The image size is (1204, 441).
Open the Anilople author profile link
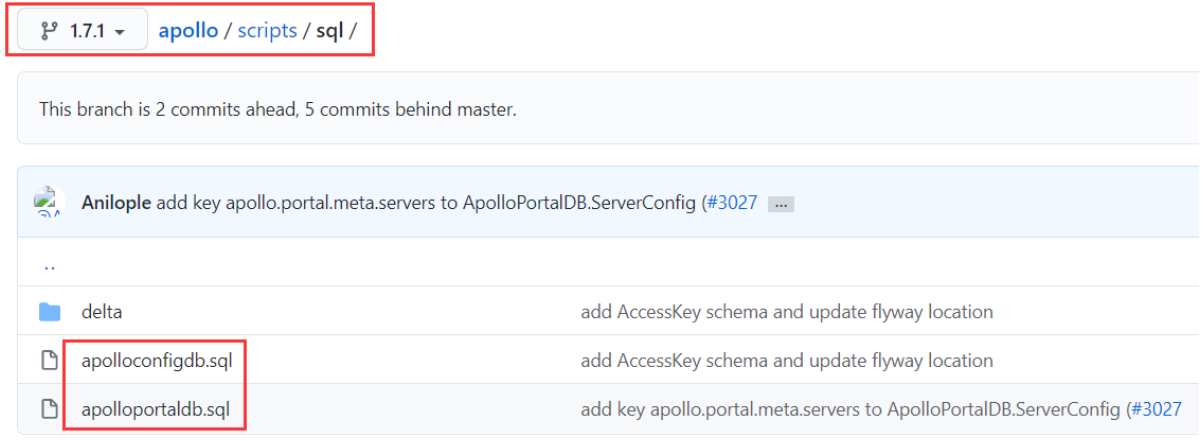point(116,203)
